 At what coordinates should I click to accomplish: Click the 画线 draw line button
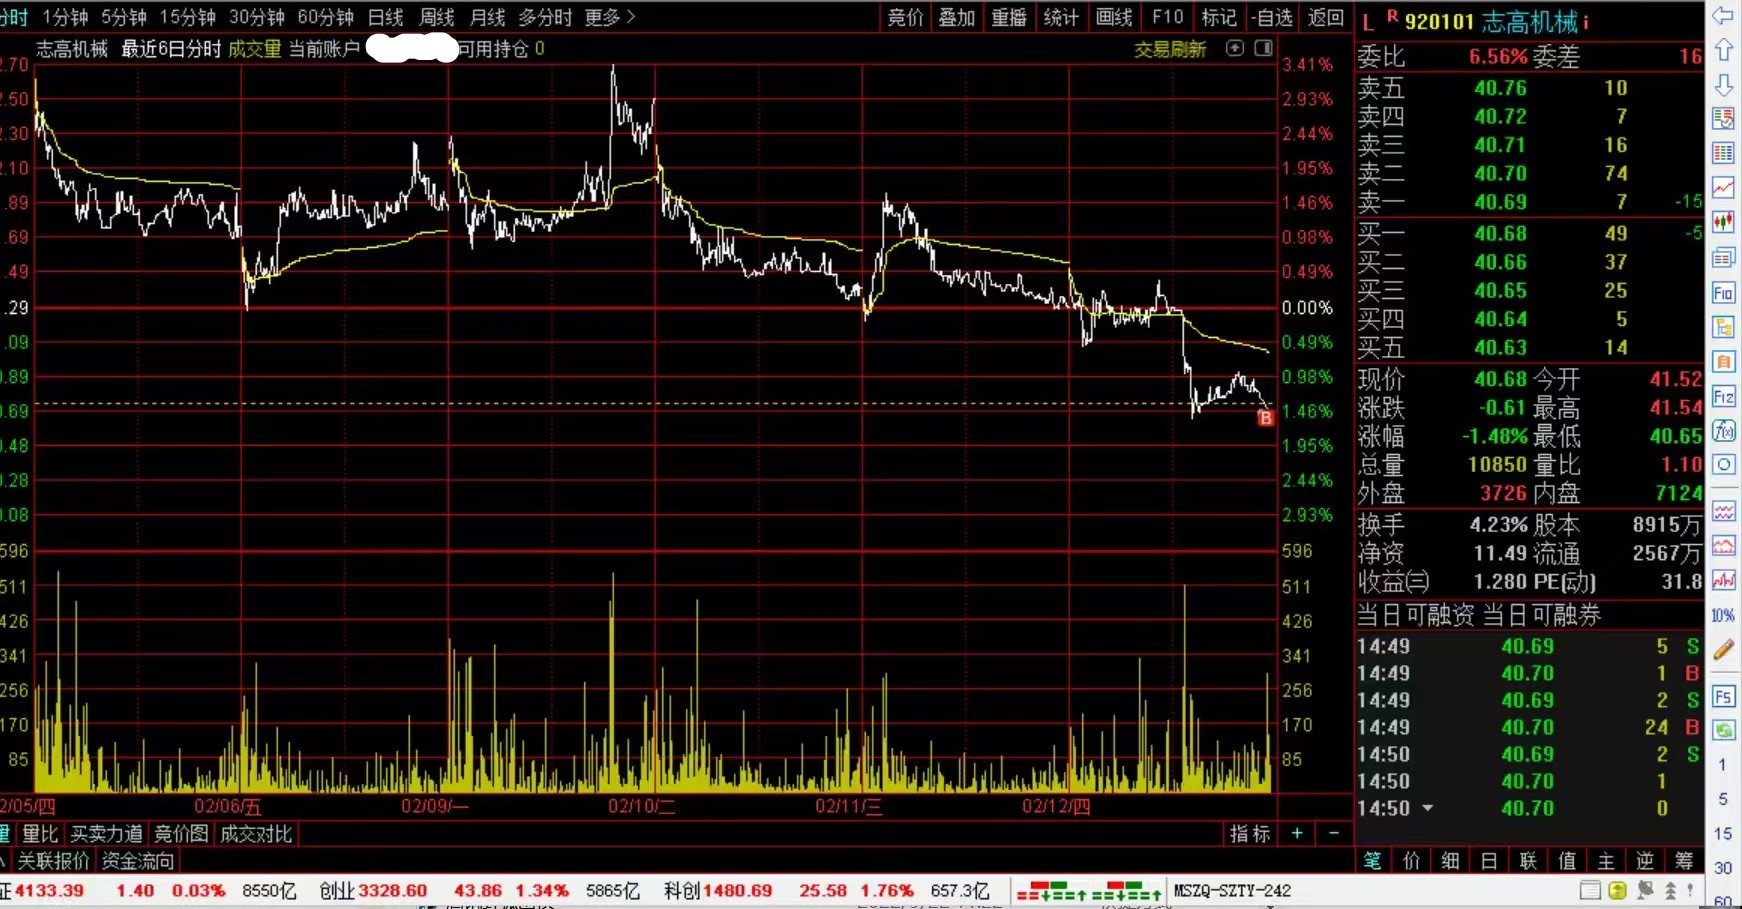coord(1114,17)
